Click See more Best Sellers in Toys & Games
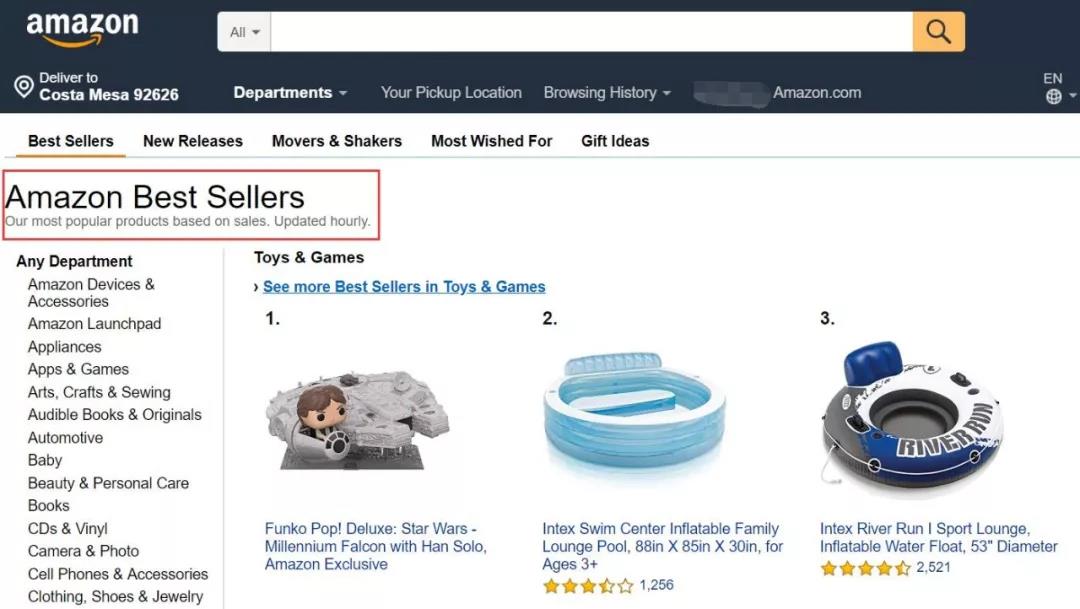 [x=404, y=286]
